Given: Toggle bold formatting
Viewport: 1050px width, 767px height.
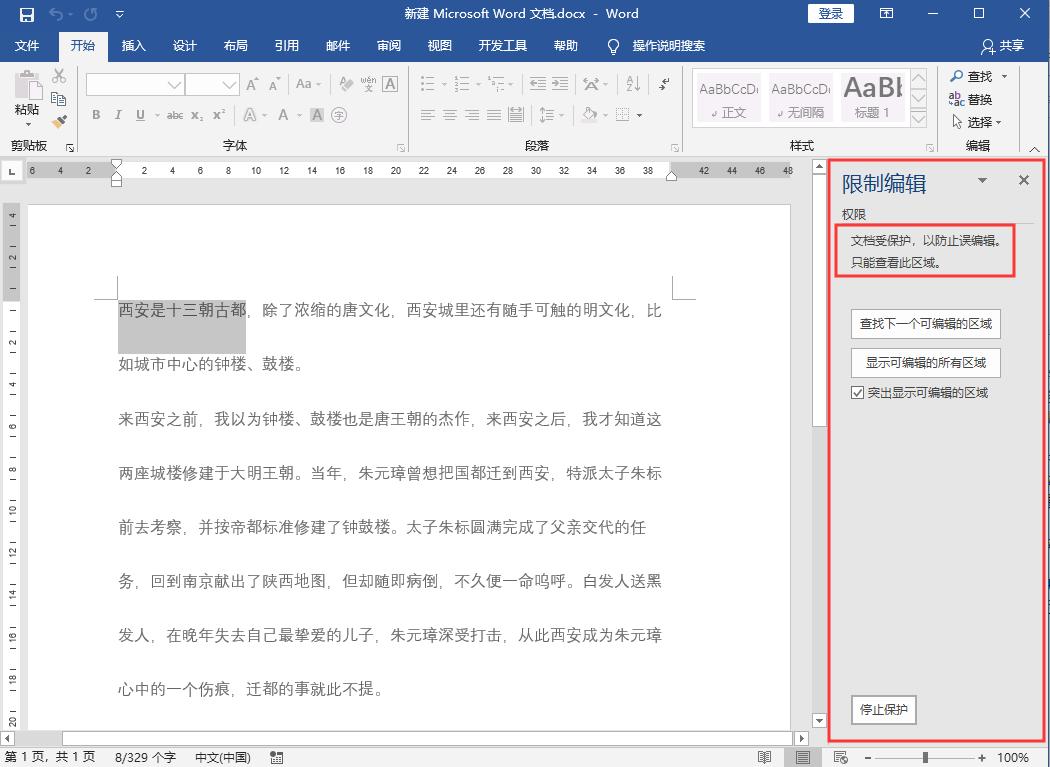Looking at the screenshot, I should pos(95,114).
